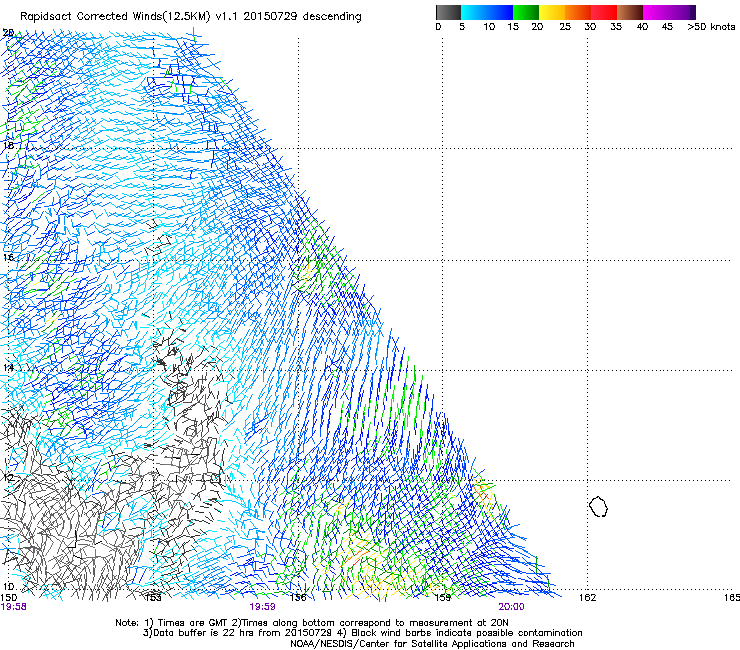Click the magenta-purple 40-50 knots color segment

(669, 12)
